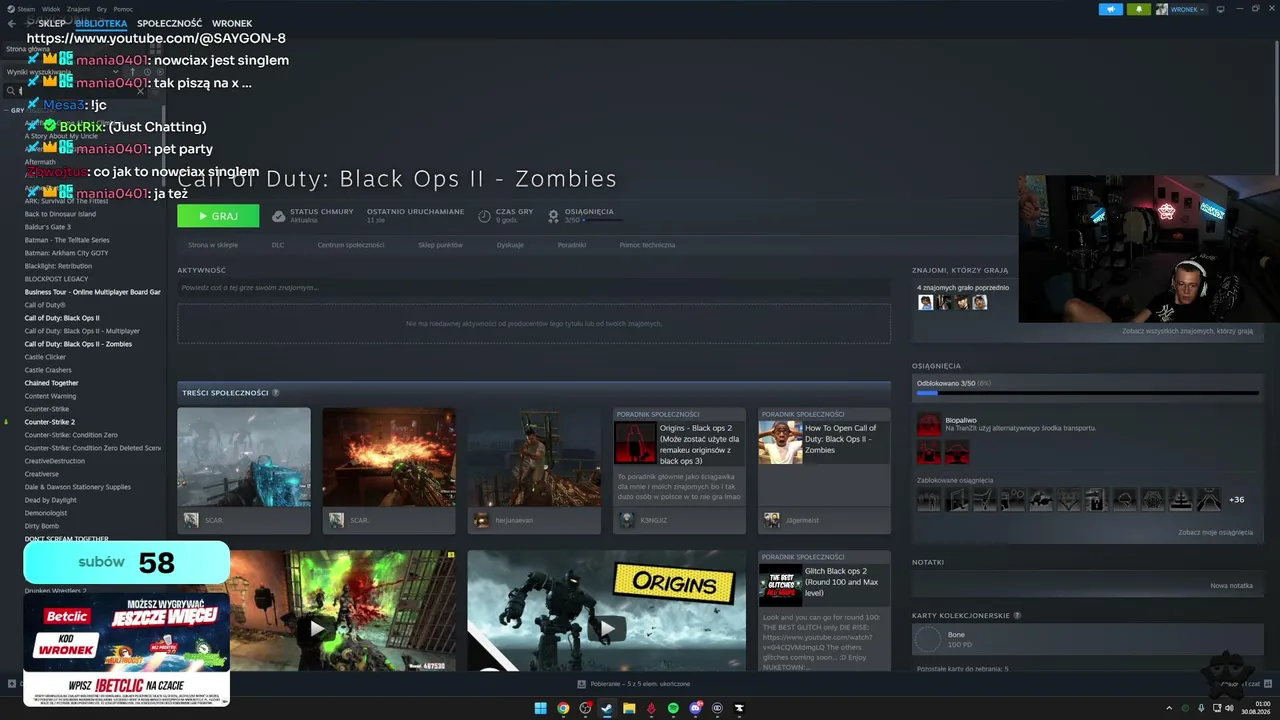The image size is (1280, 720).
Task: Open Glitch Black ops 2 guide
Action: 824,610
